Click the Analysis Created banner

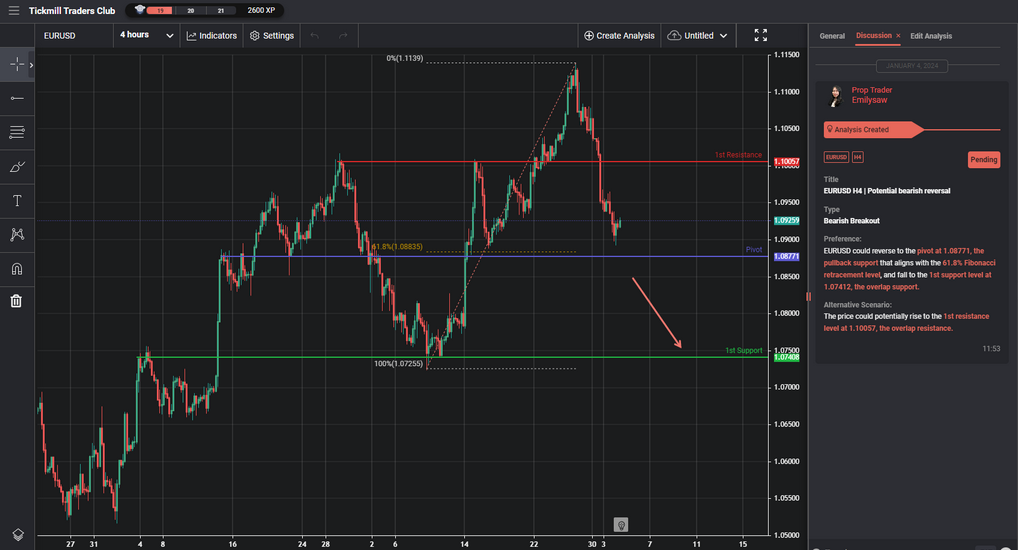click(x=873, y=129)
